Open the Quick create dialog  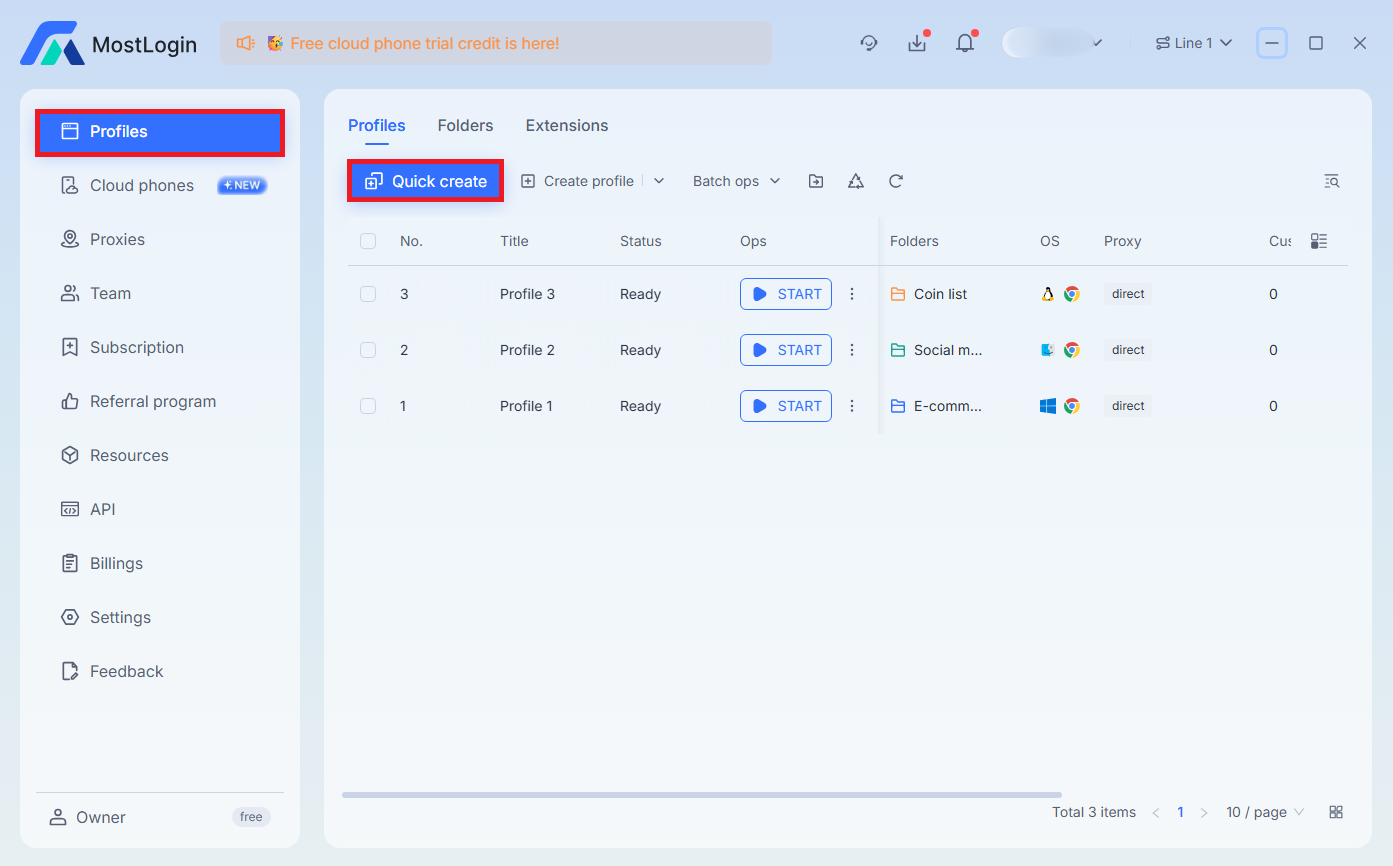[424, 181]
